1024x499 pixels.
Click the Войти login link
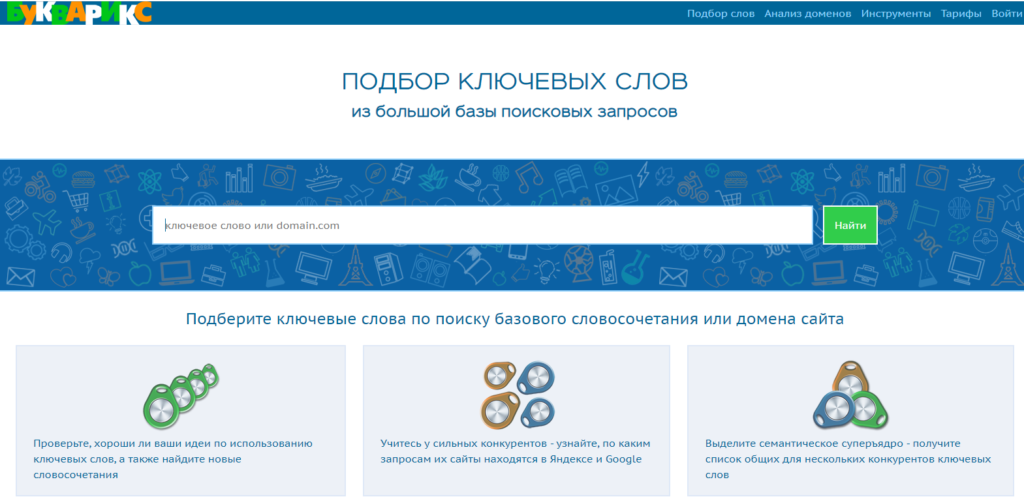point(1006,14)
